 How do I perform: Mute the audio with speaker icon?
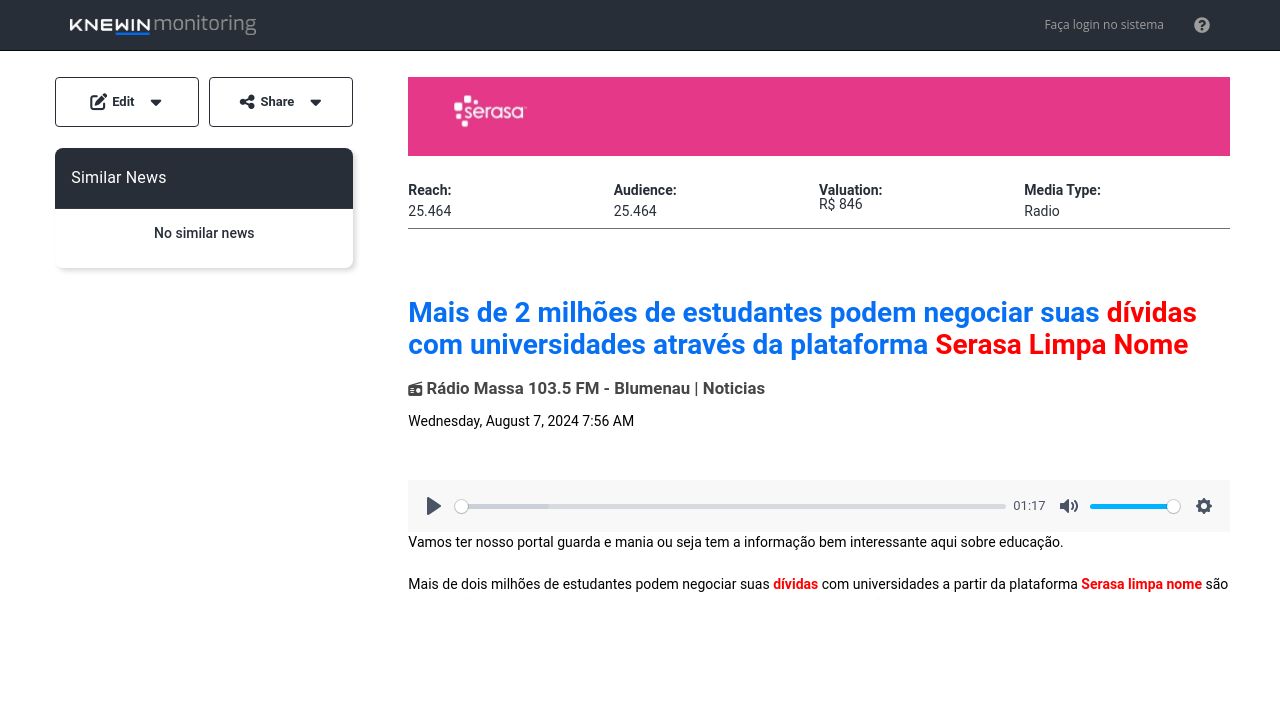point(1069,506)
